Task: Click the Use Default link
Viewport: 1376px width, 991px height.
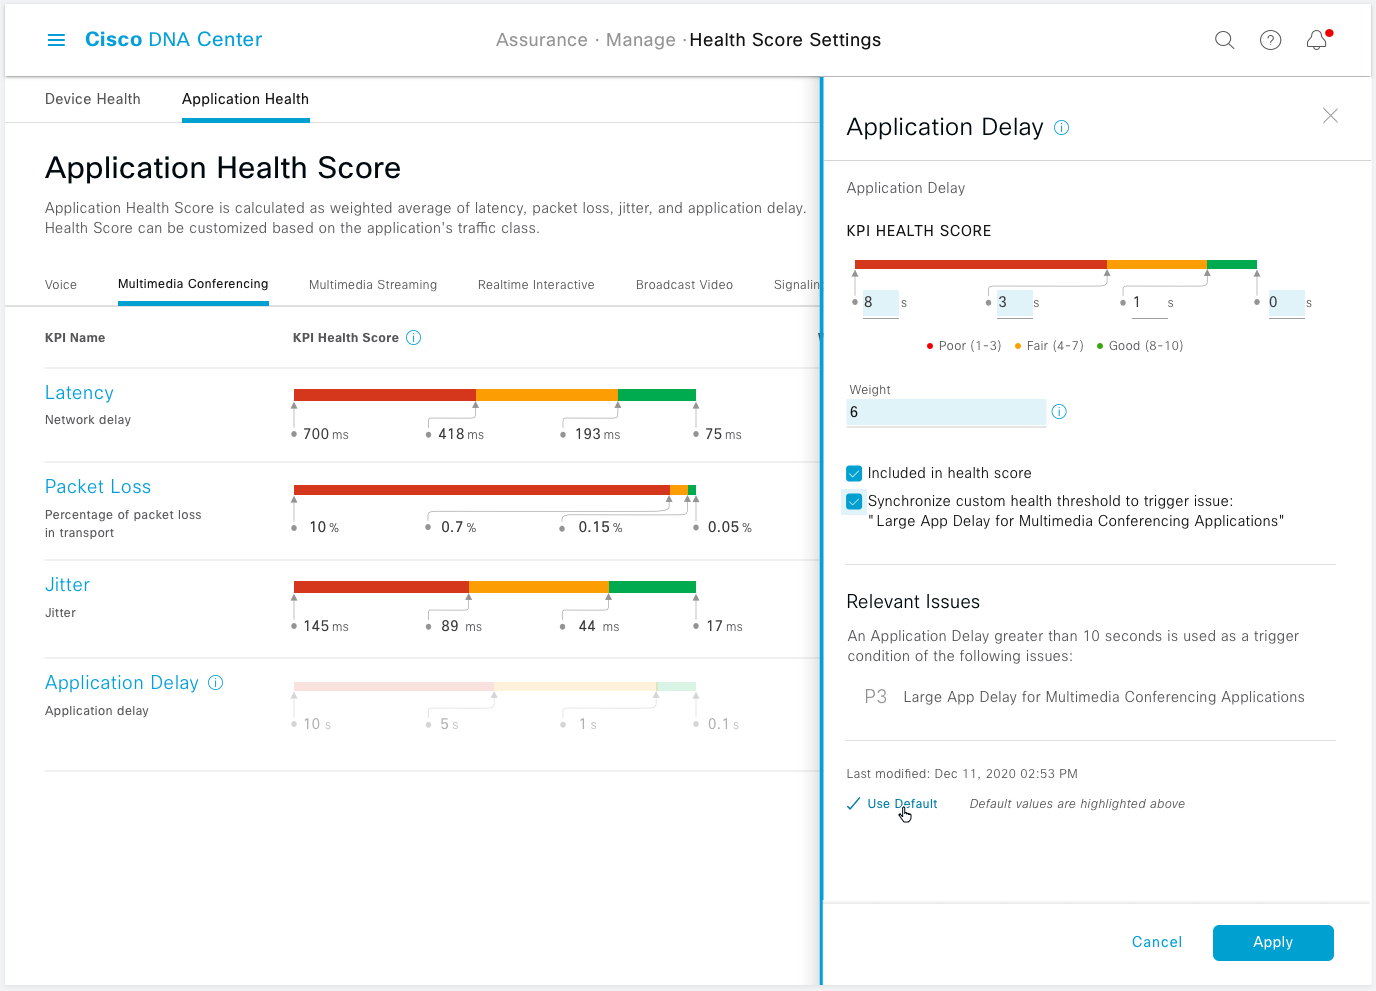Action: (902, 804)
